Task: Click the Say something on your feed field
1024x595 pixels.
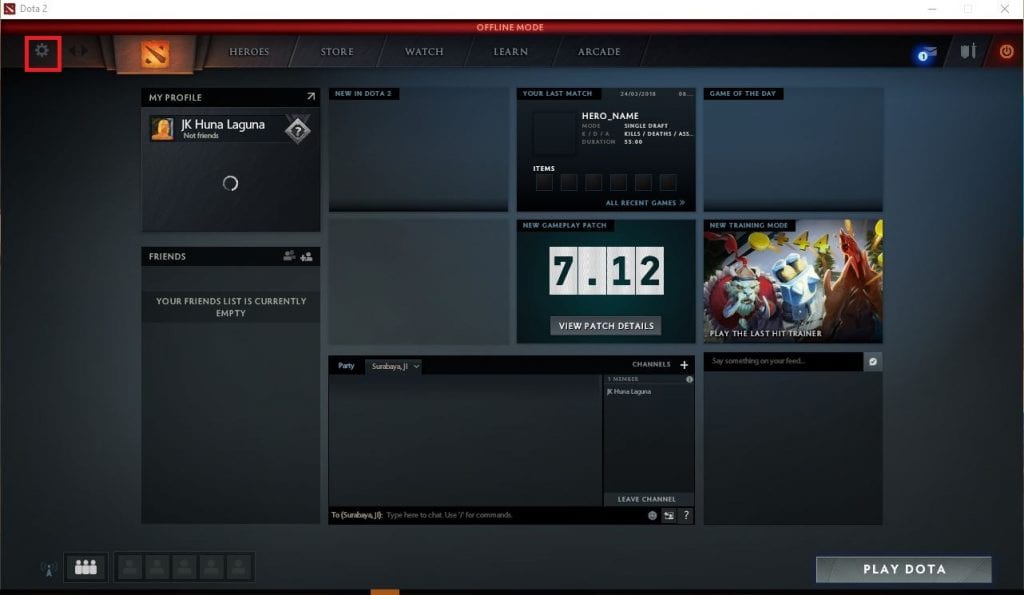Action: point(783,361)
